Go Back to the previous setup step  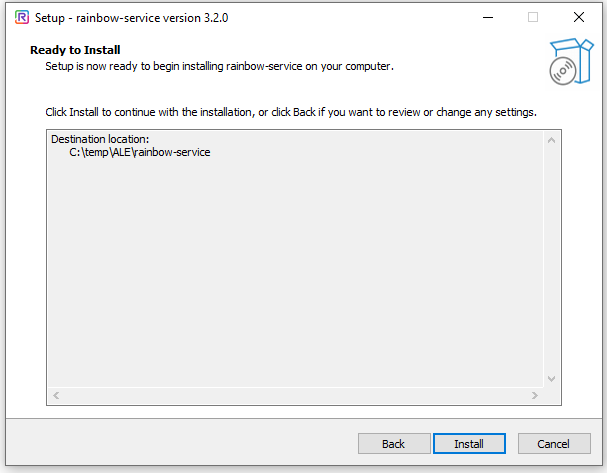pyautogui.click(x=394, y=444)
